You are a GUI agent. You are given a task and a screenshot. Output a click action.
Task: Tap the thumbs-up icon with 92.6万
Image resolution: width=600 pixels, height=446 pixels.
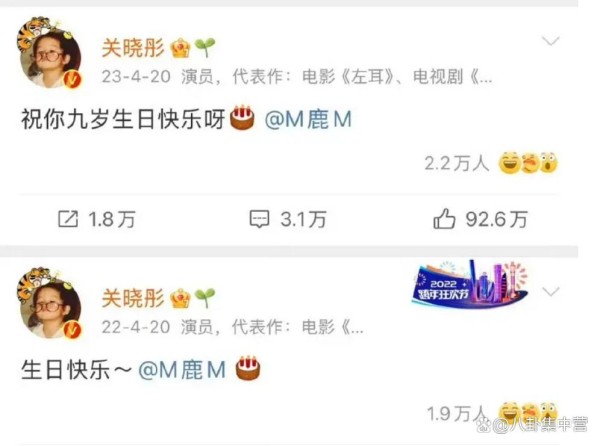coord(444,219)
